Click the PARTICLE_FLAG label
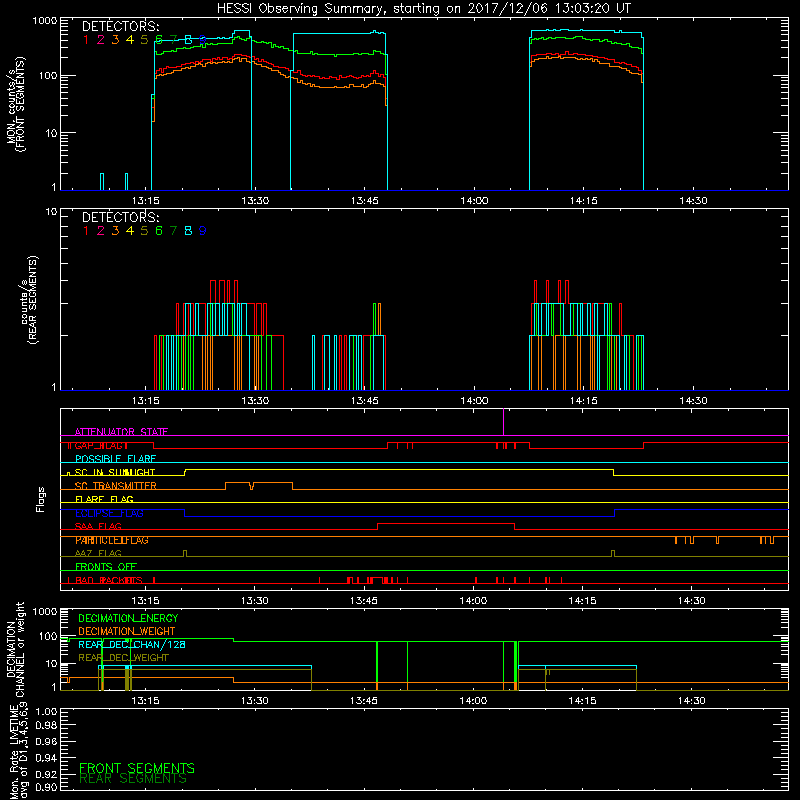This screenshot has height=800, width=800. tap(112, 540)
